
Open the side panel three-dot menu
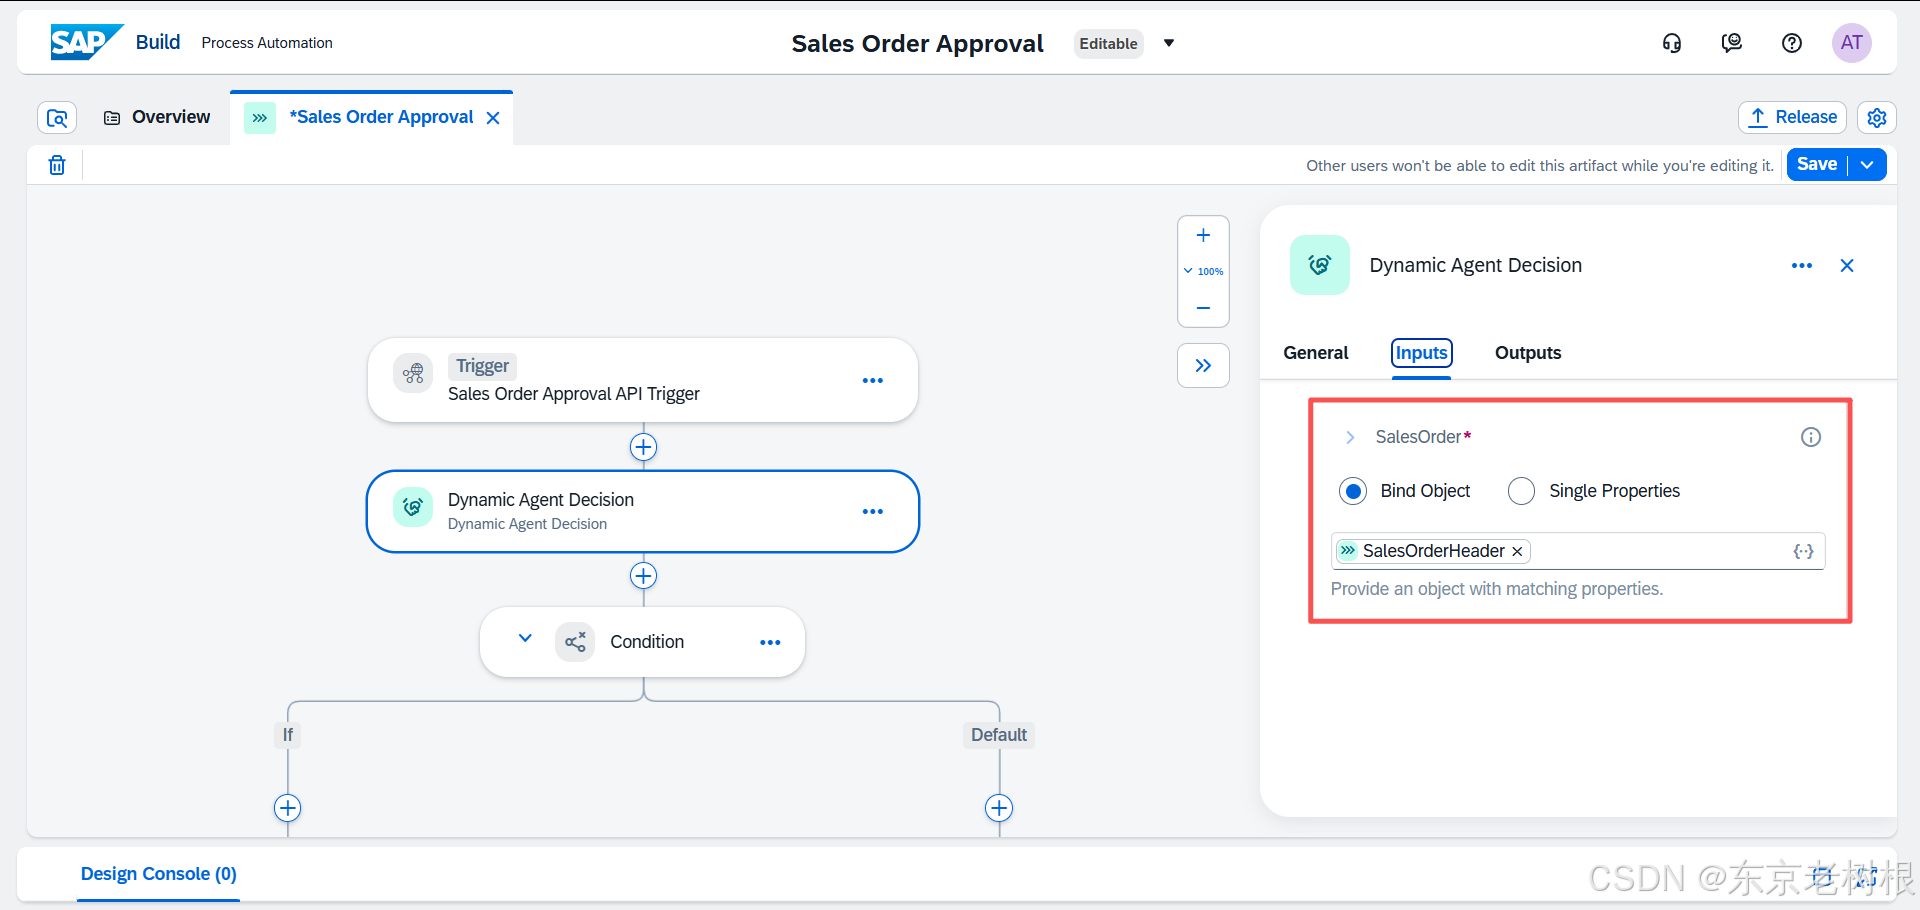click(x=1802, y=266)
